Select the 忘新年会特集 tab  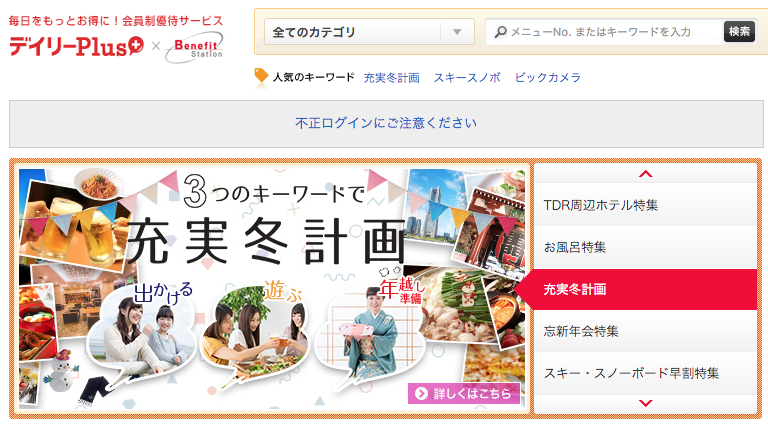click(x=646, y=331)
